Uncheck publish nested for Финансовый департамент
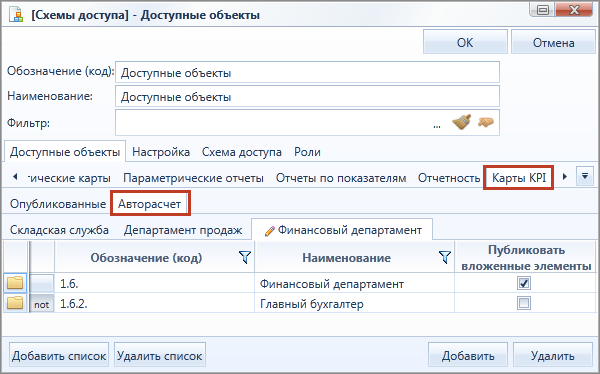This screenshot has height=374, width=600. pos(524,283)
